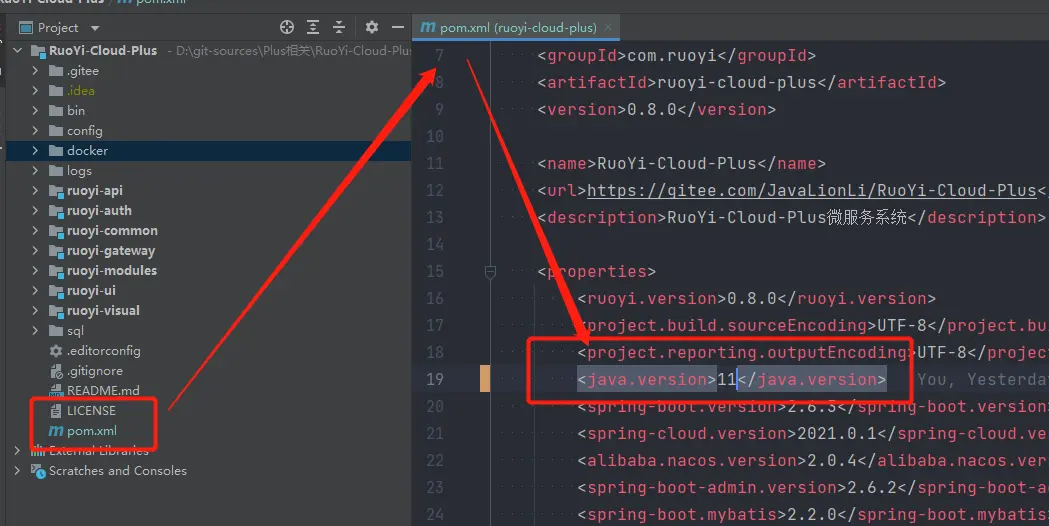
Task: Expand the ruoyi-api module
Action: coord(35,191)
